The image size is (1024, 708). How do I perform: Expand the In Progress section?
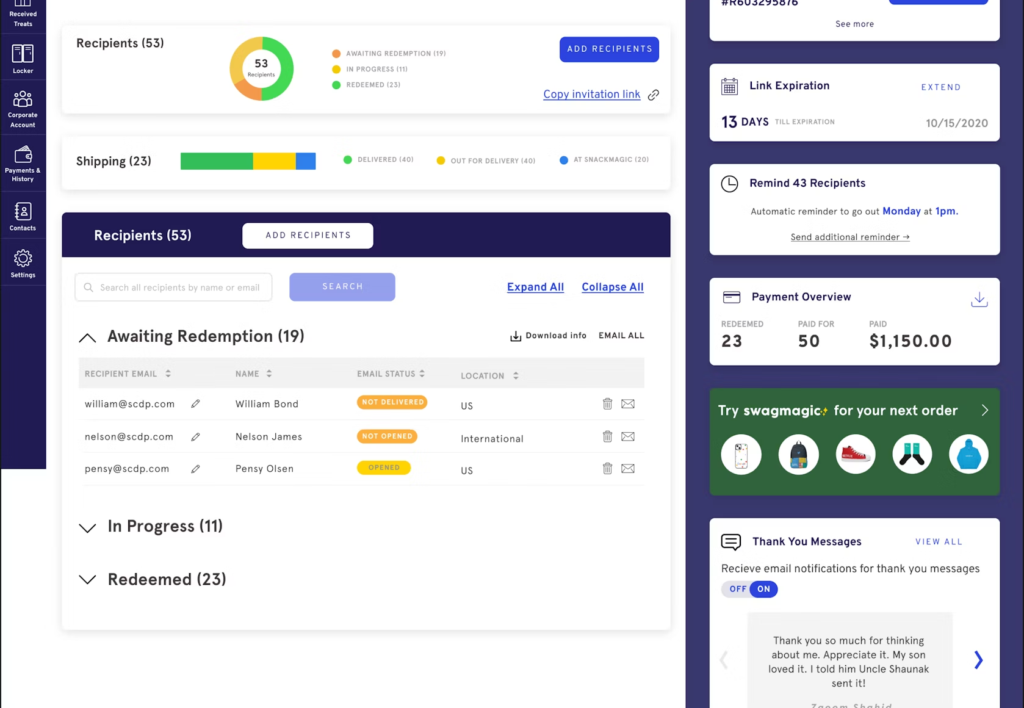88,527
